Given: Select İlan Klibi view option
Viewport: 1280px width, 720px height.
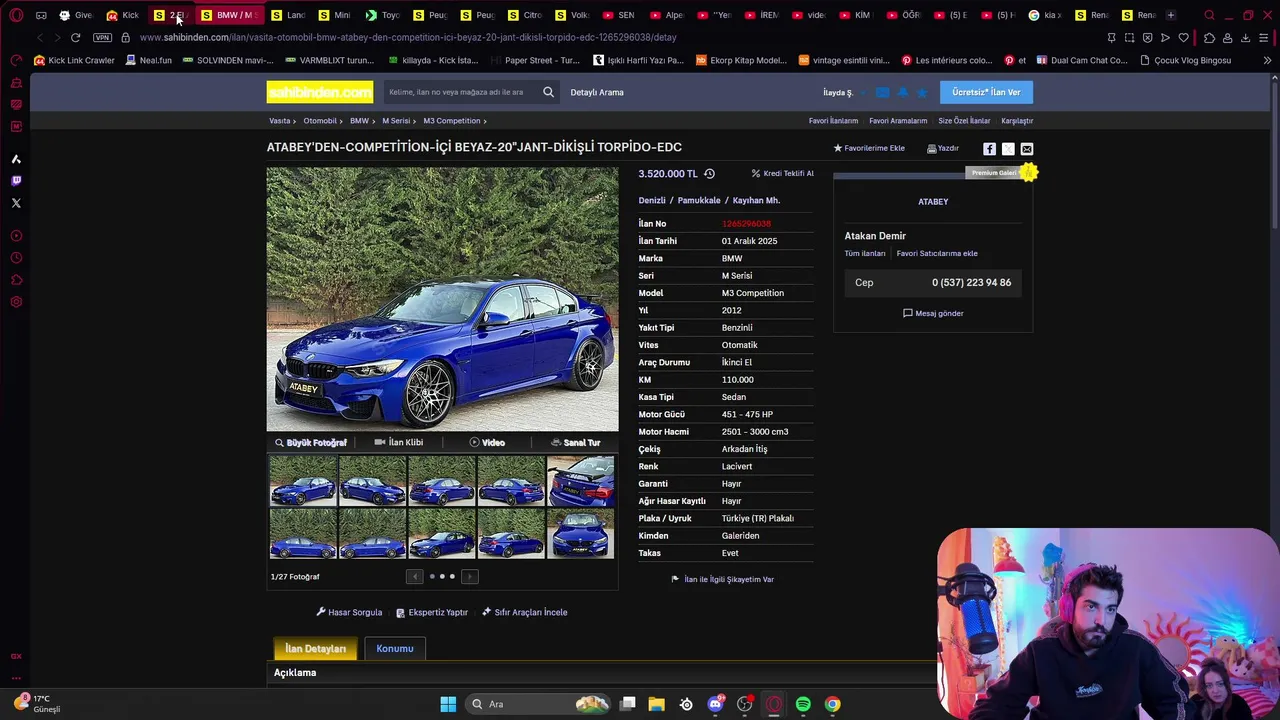Looking at the screenshot, I should 399,442.
